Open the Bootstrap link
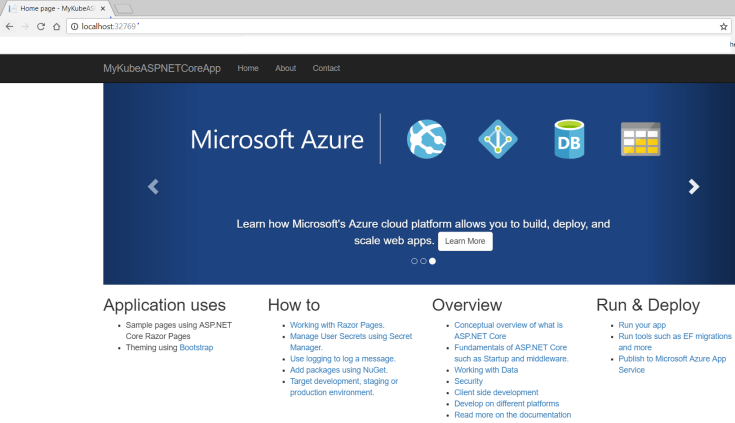 196,347
